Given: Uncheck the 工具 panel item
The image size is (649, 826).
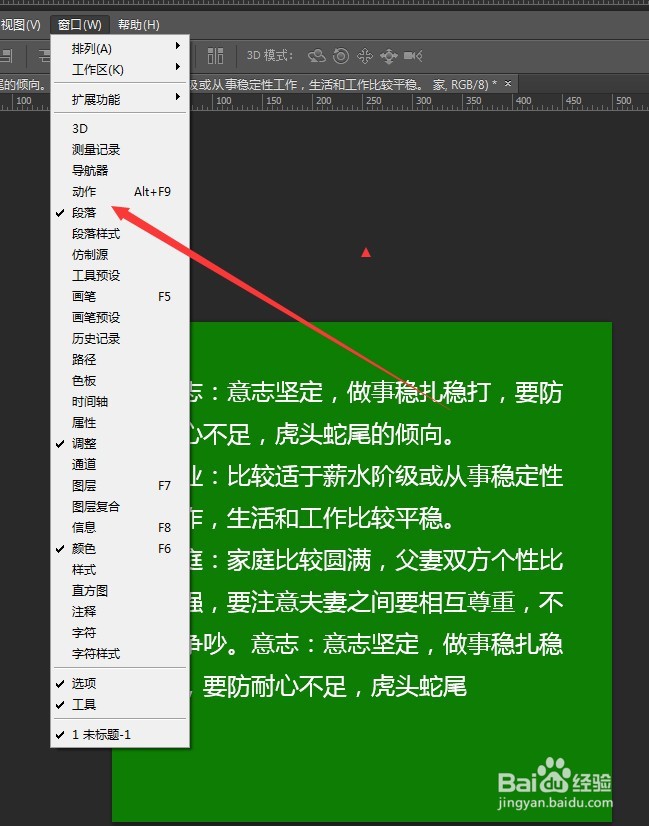Looking at the screenshot, I should pos(121,705).
